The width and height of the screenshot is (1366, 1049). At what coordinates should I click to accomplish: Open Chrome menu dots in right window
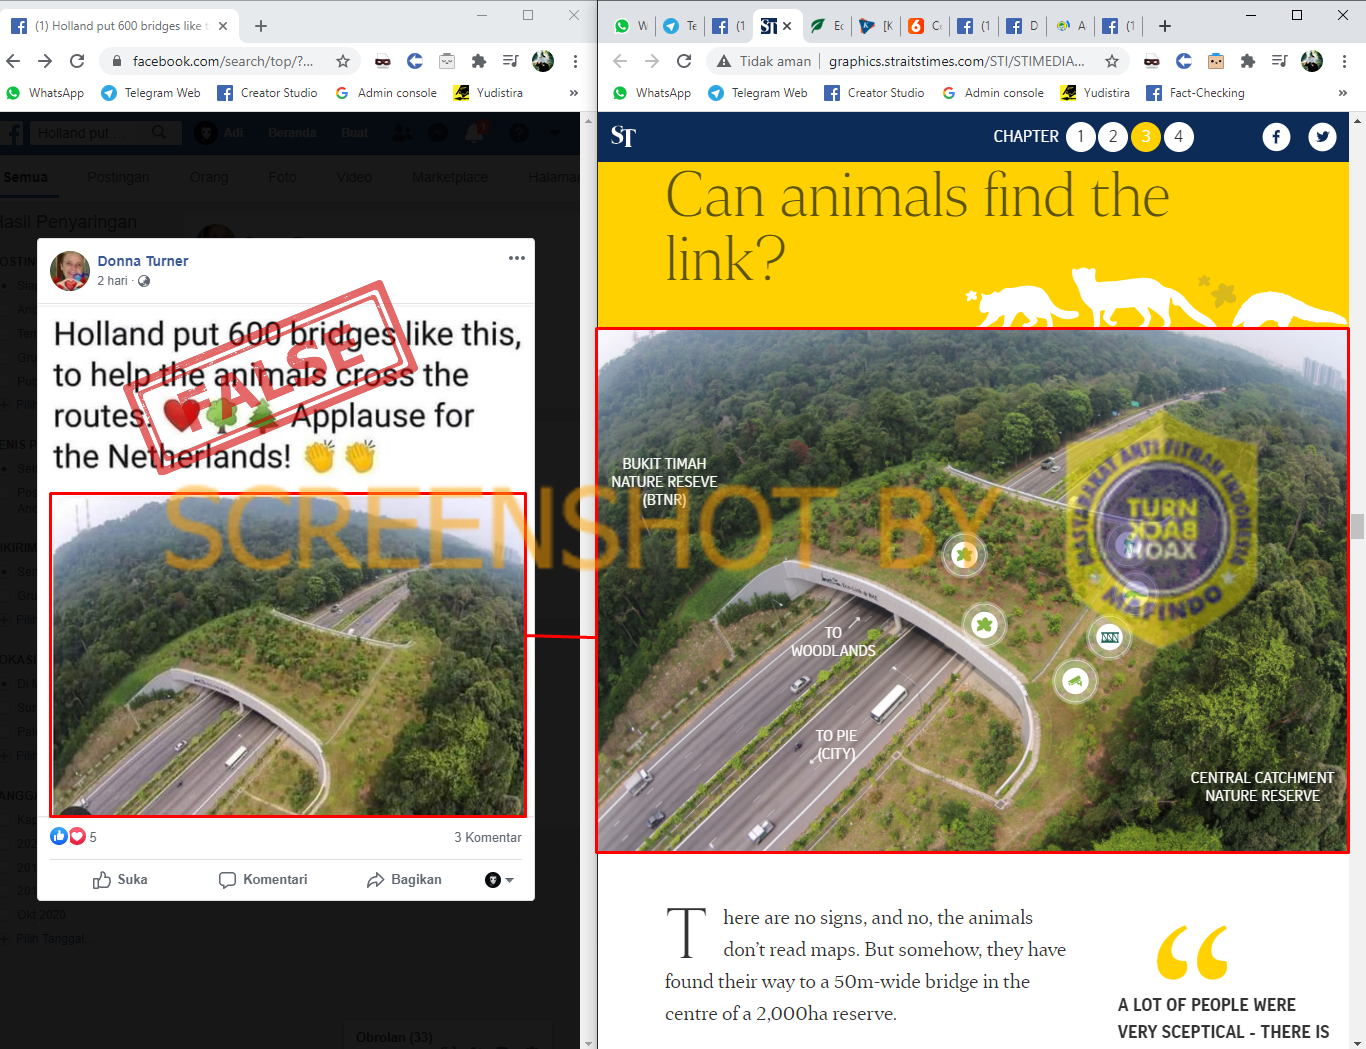click(x=1345, y=61)
